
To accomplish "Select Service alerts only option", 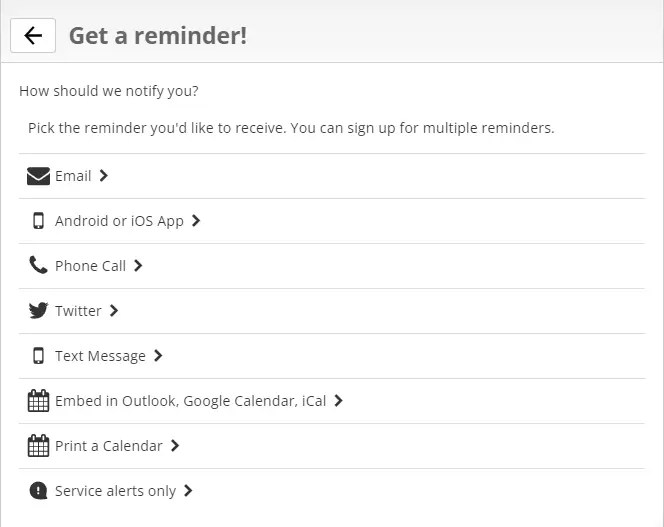I will (x=115, y=491).
